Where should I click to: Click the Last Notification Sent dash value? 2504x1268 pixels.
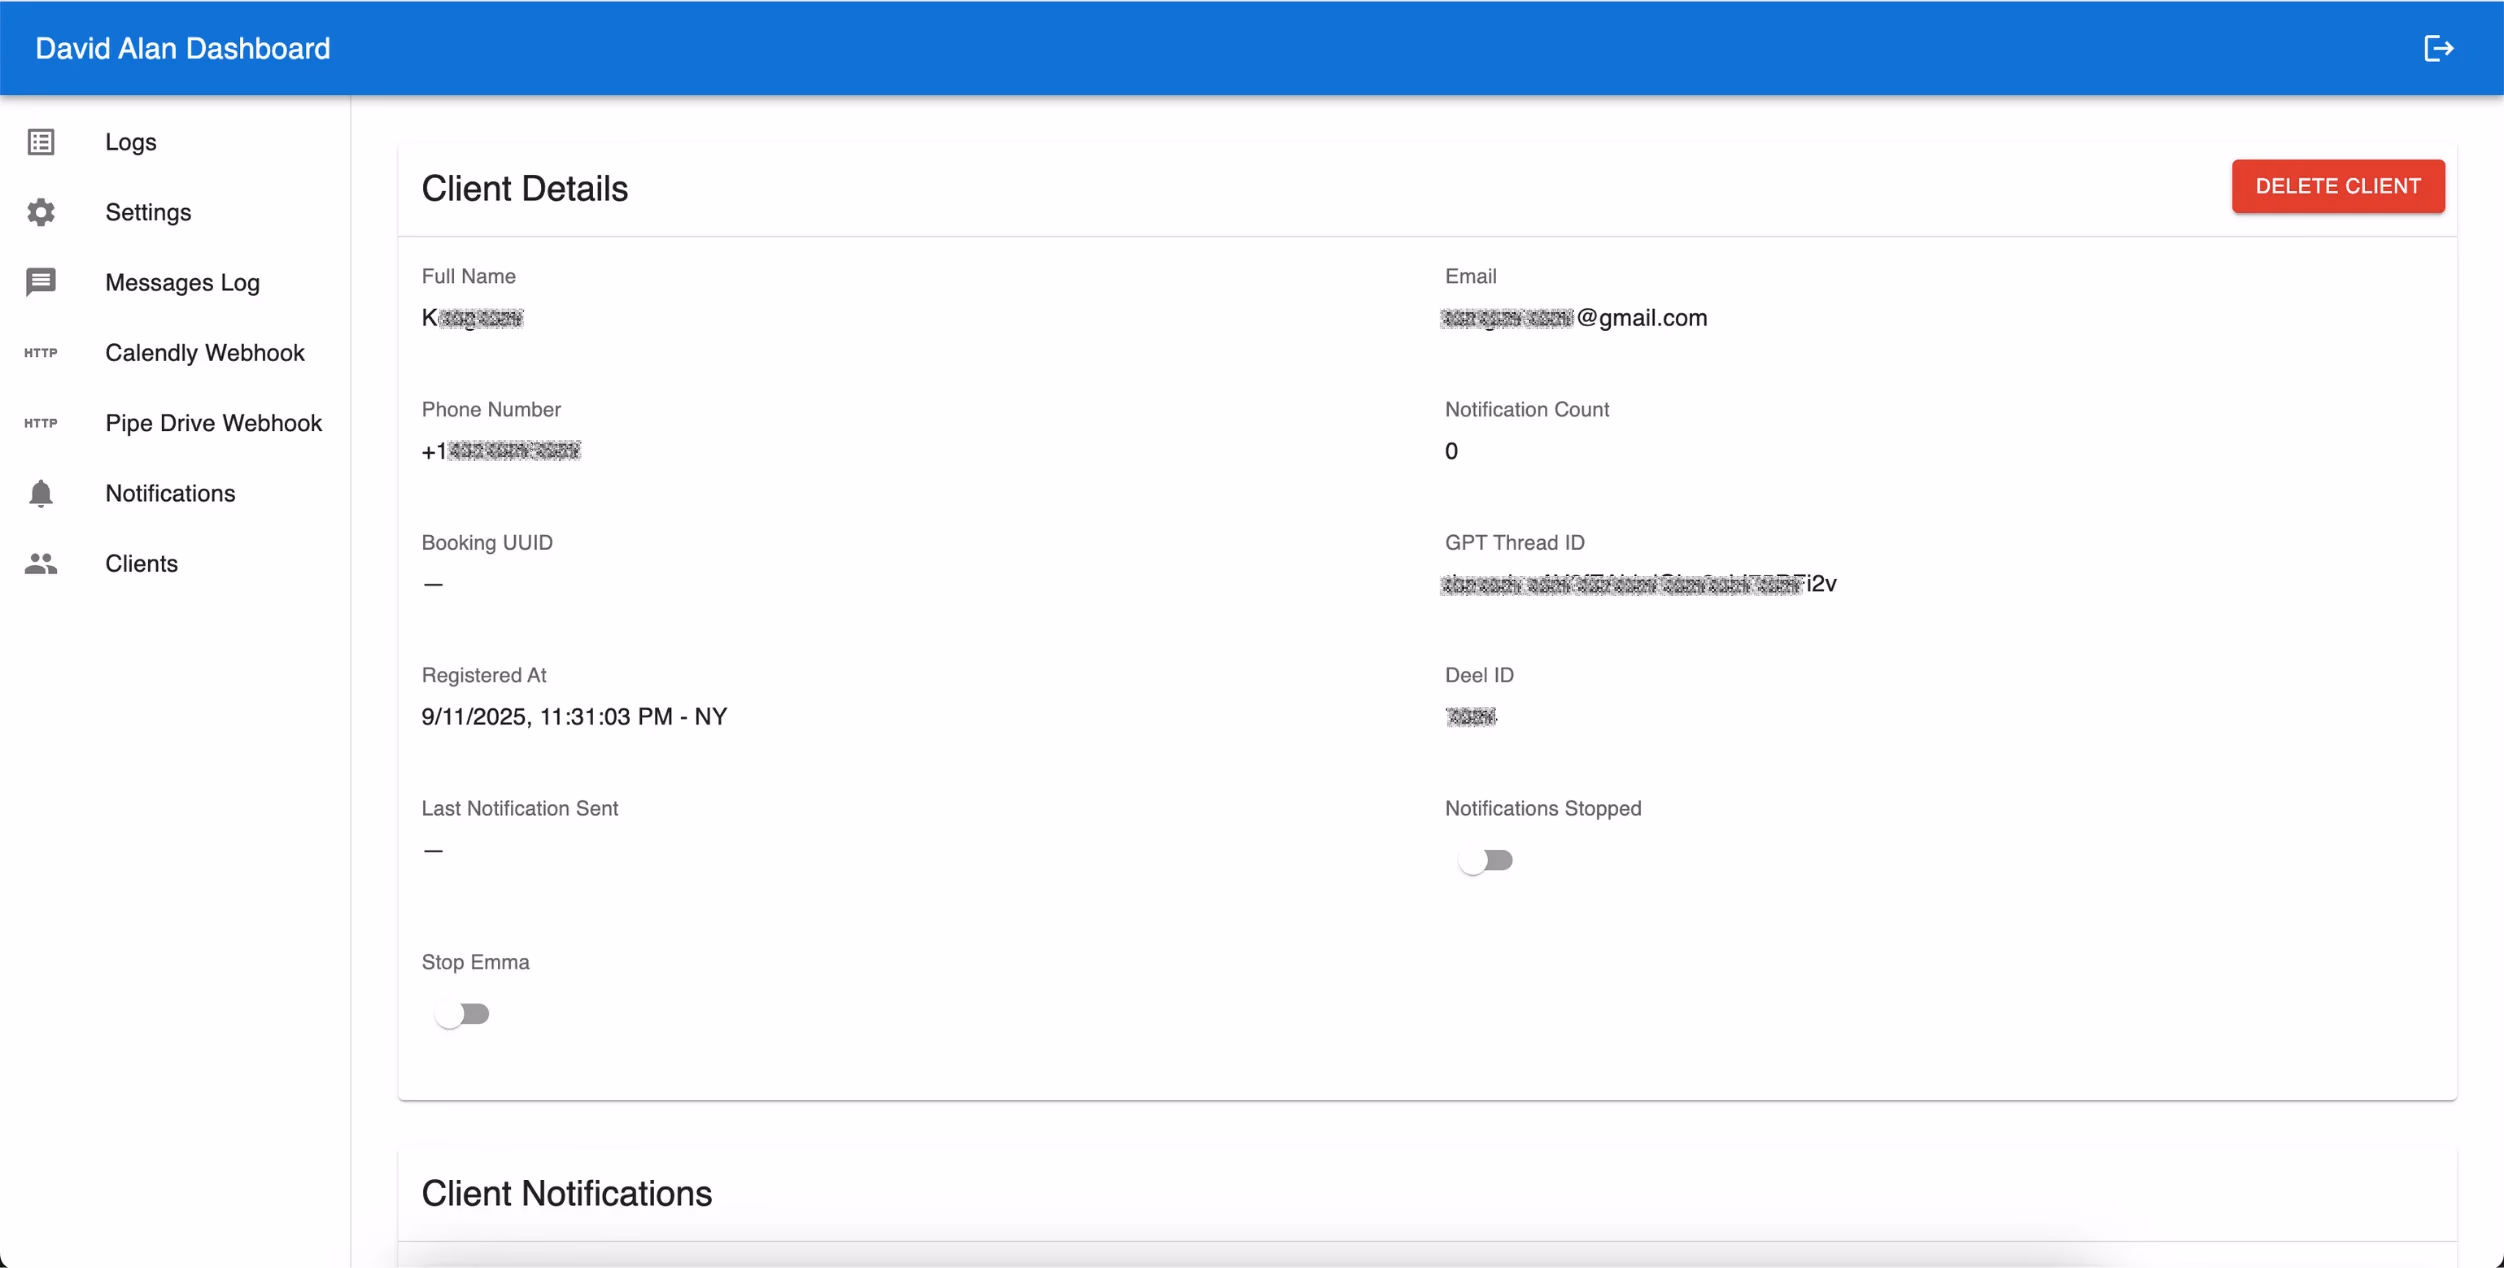pos(432,850)
